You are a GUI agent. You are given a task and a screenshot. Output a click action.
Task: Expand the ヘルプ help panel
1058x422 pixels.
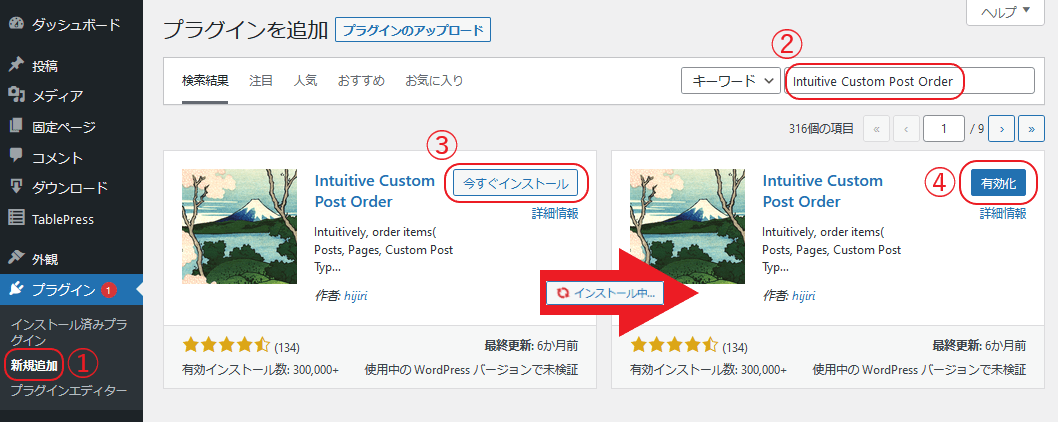(1003, 13)
